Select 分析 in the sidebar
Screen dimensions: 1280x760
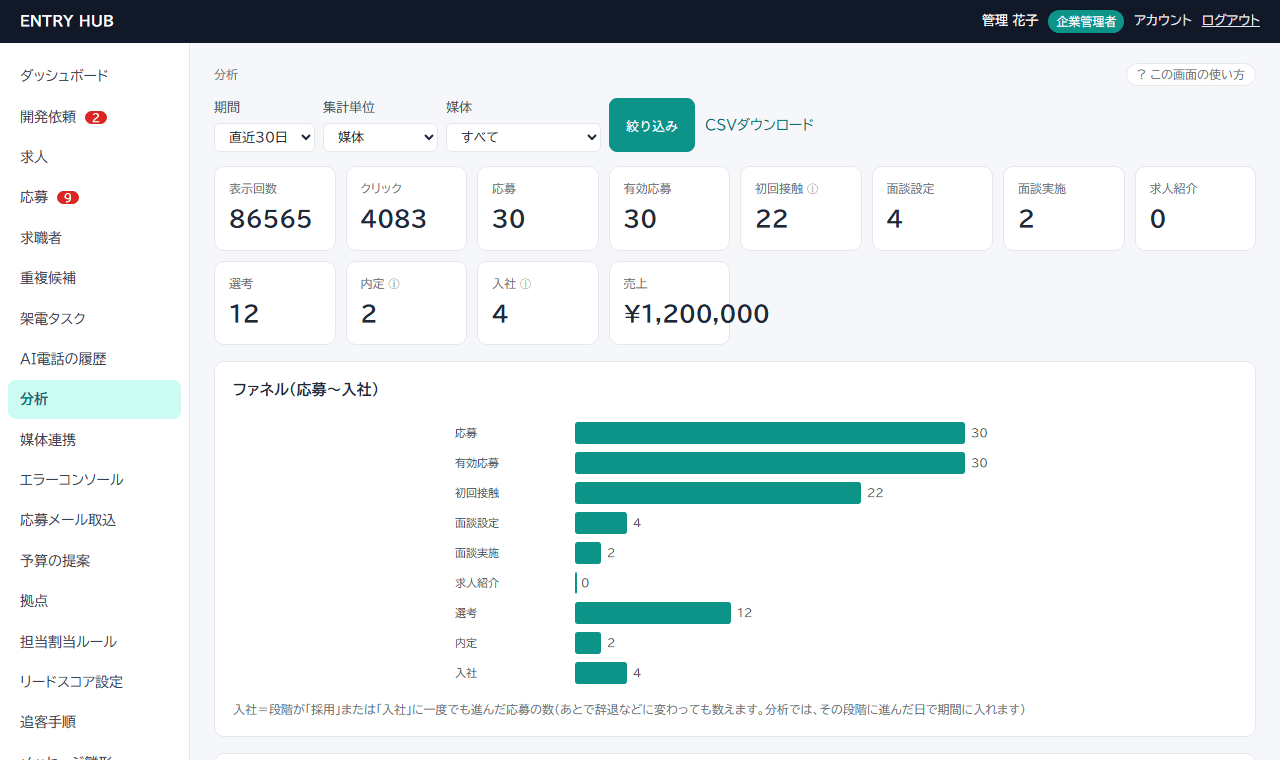click(94, 399)
